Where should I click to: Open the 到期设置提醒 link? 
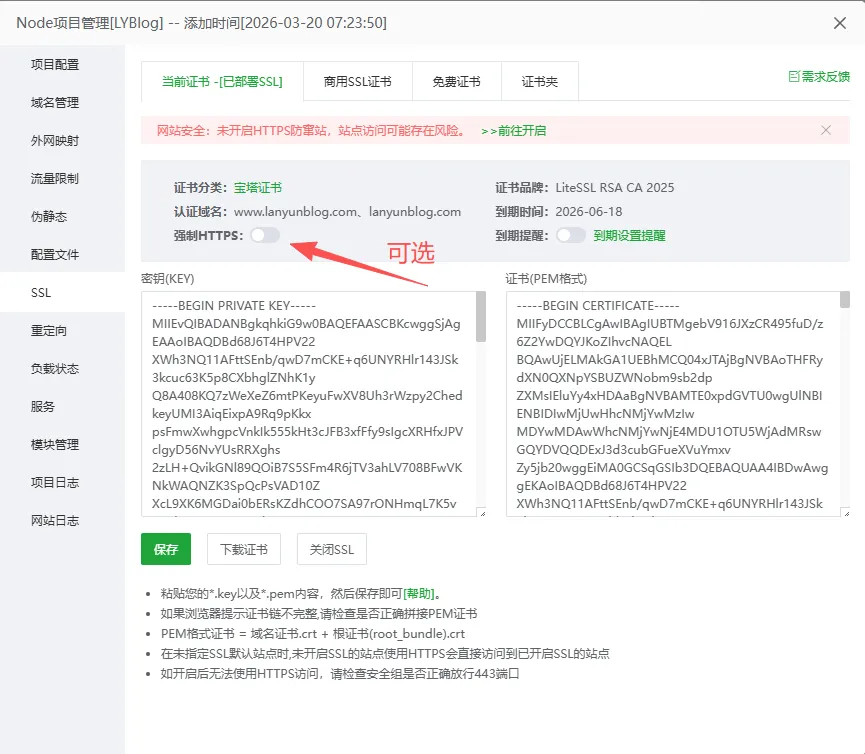[x=629, y=236]
